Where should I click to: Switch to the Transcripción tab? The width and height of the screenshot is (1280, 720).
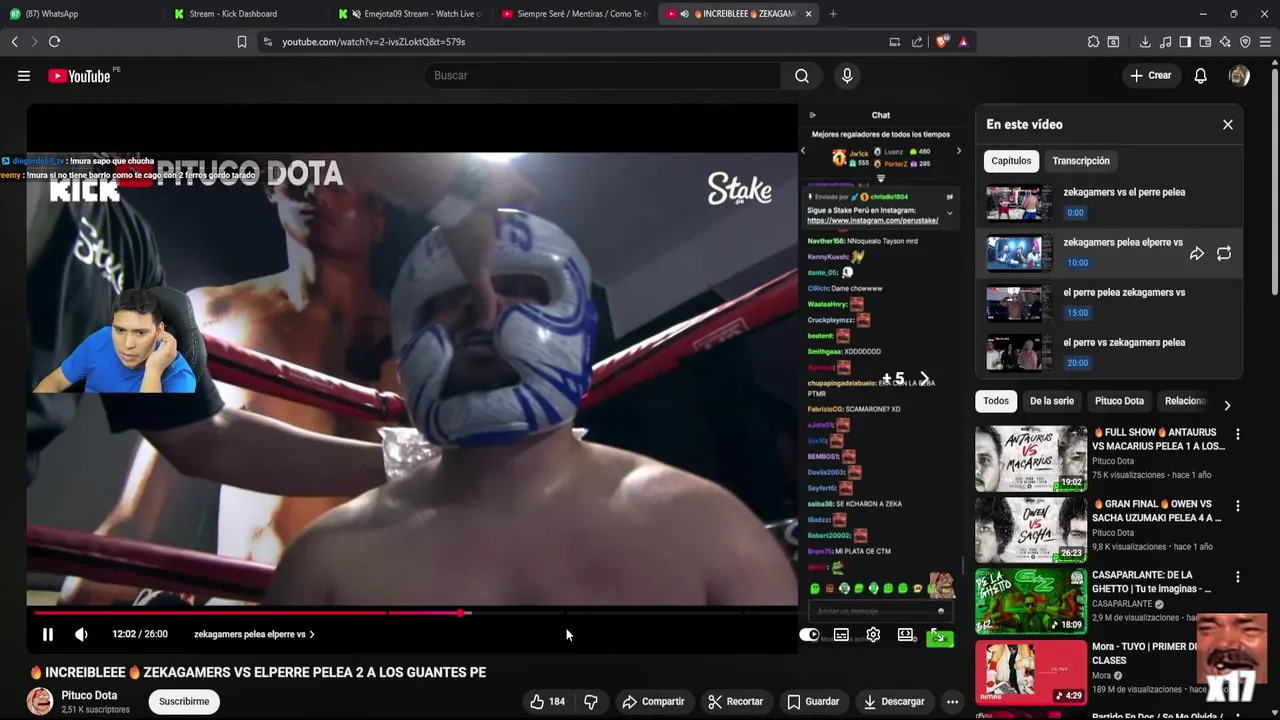[x=1081, y=161]
